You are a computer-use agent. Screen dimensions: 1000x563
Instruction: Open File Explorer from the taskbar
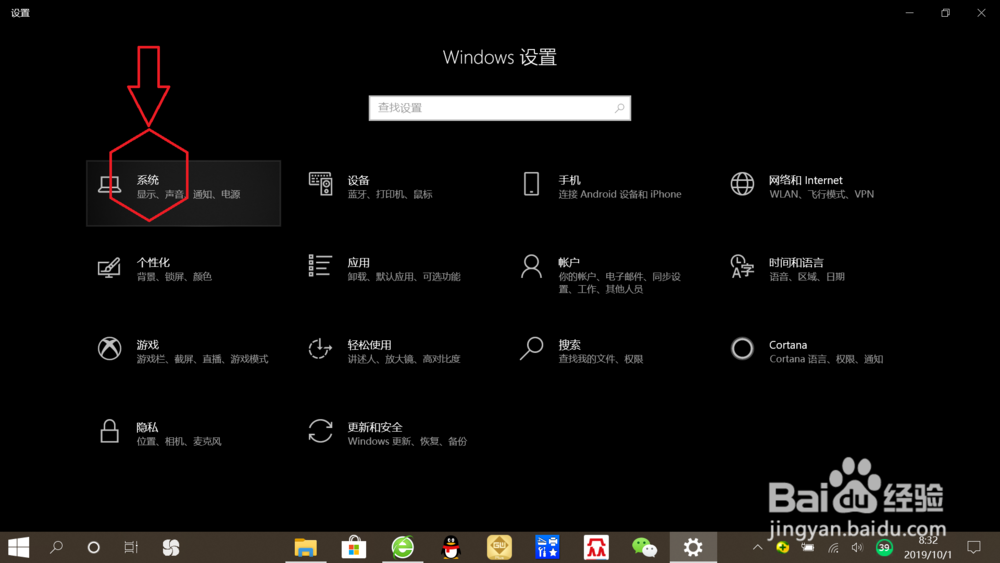coord(305,547)
